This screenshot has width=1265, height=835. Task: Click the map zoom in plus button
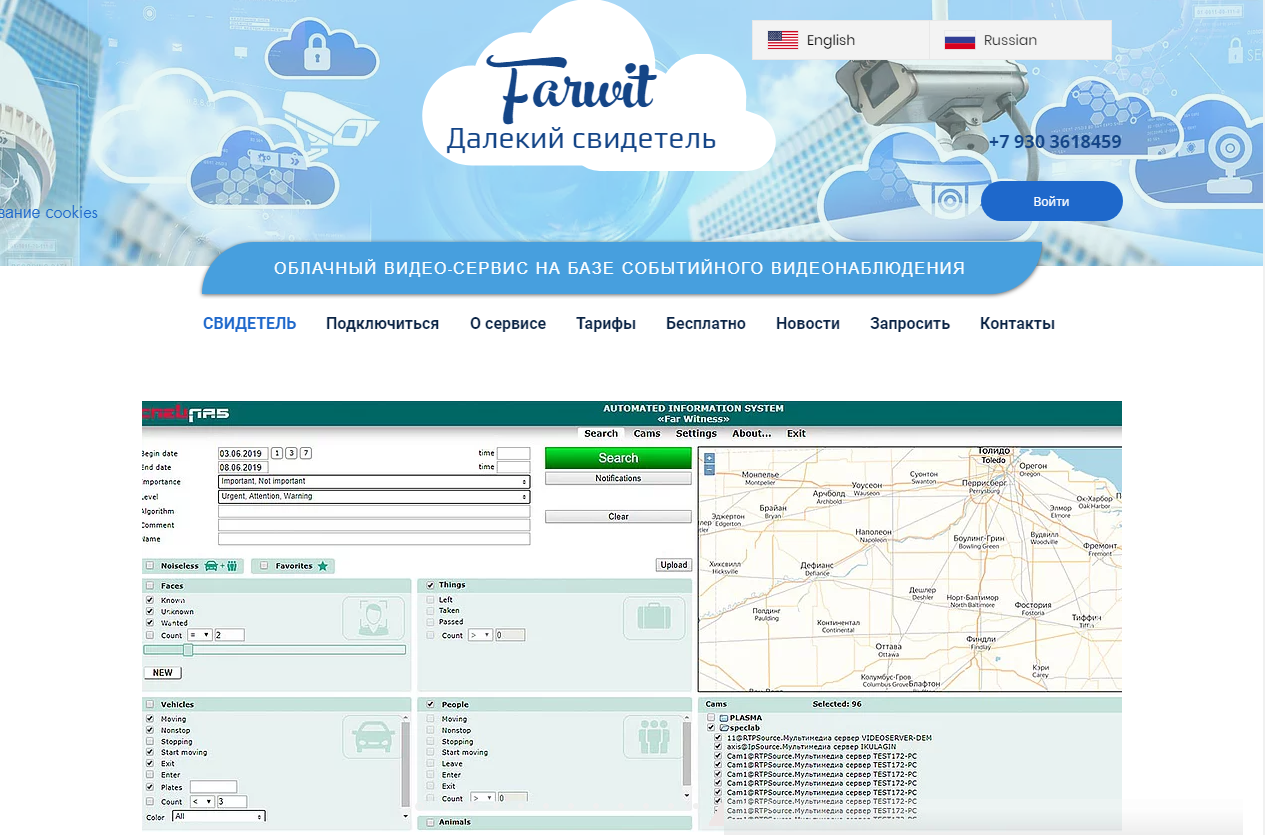709,458
